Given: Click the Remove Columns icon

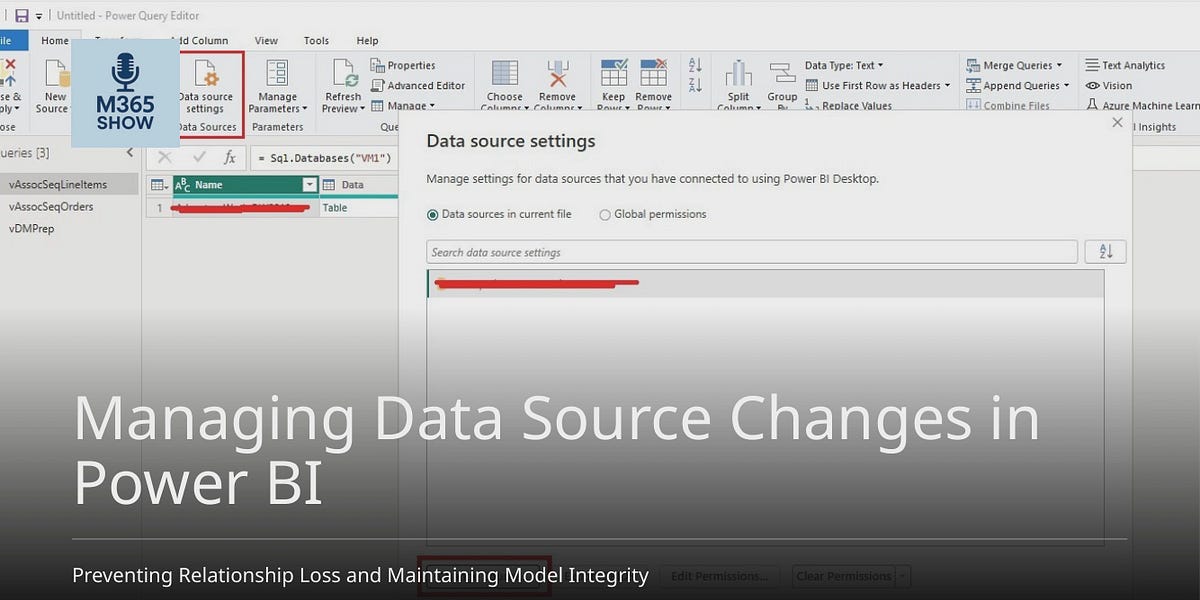Looking at the screenshot, I should click(557, 74).
